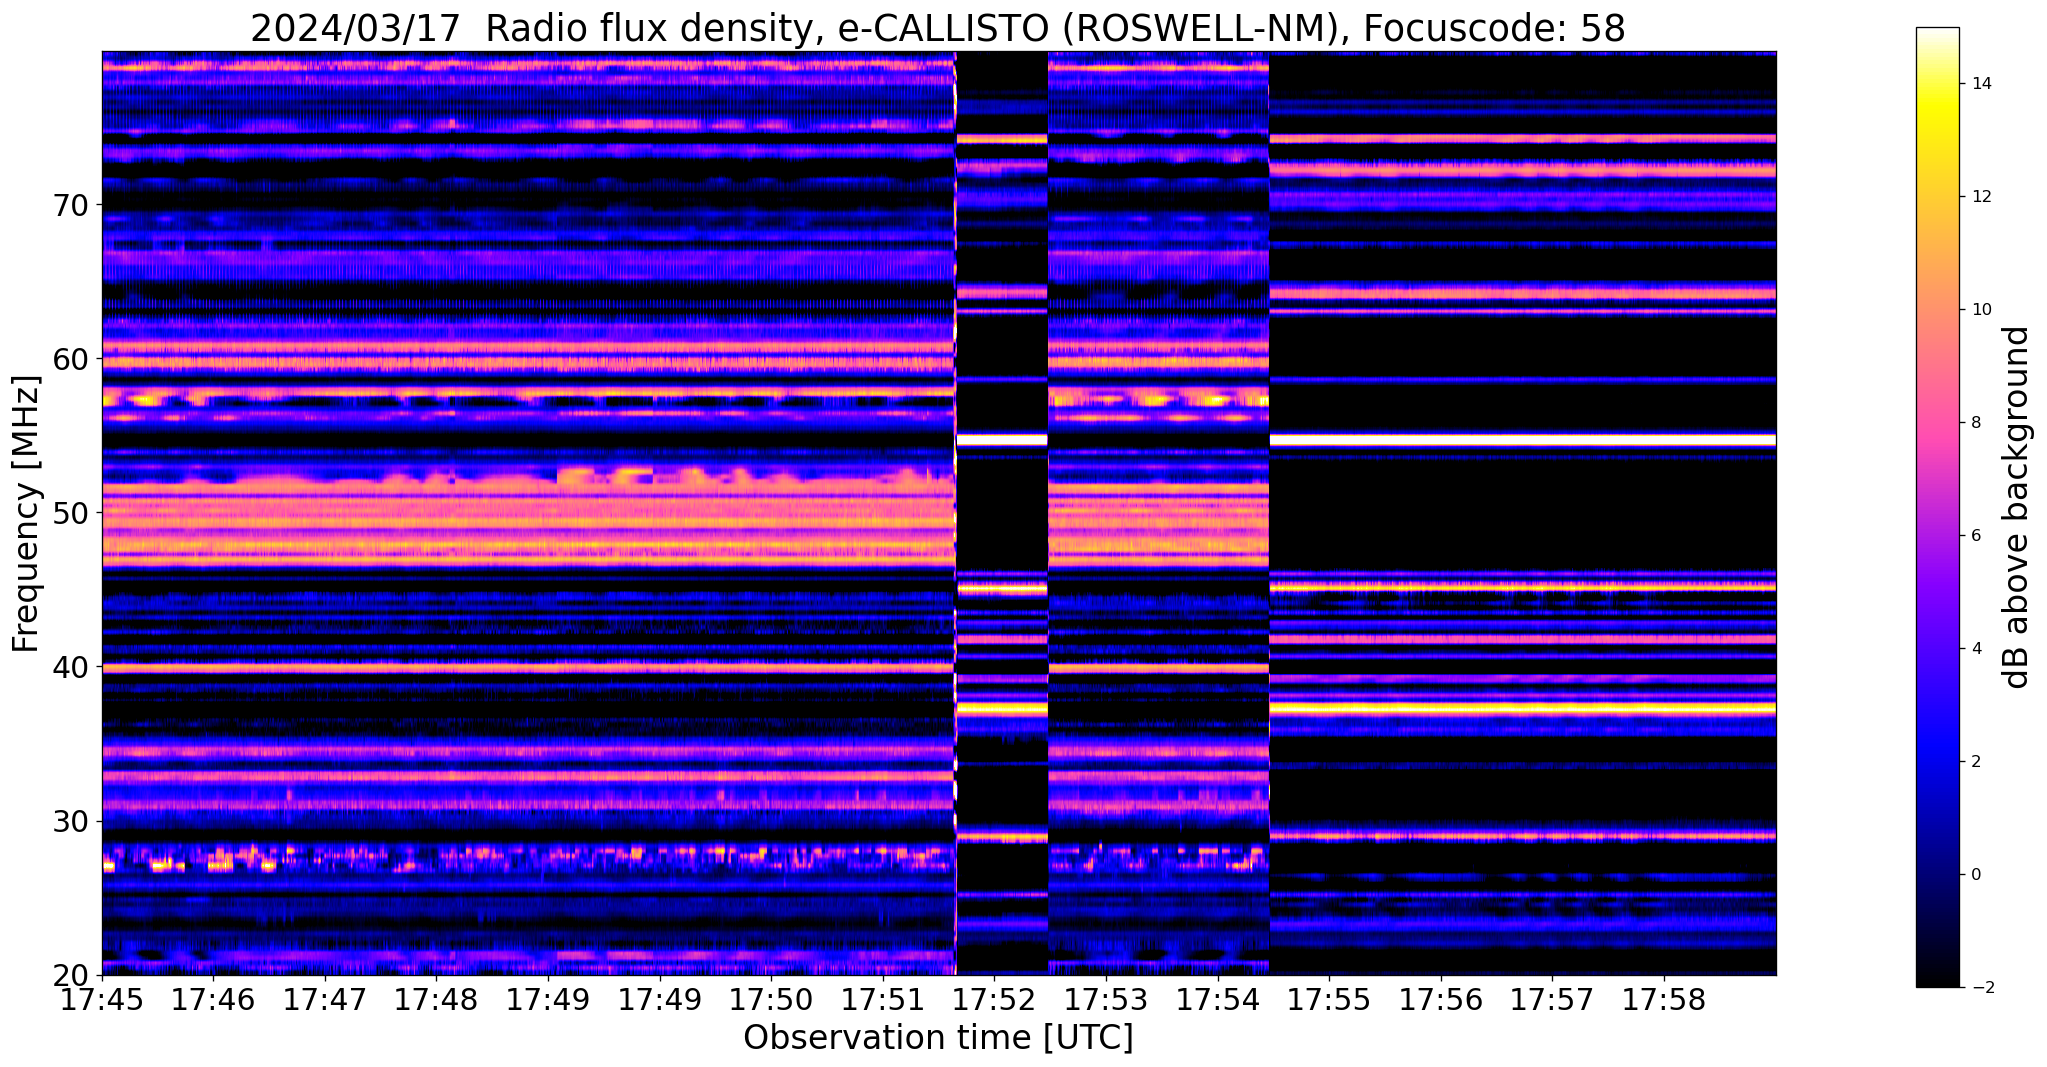Image resolution: width=2047 pixels, height=1067 pixels.
Task: Click the black bottom end of the colorbar
Action: tap(1937, 979)
